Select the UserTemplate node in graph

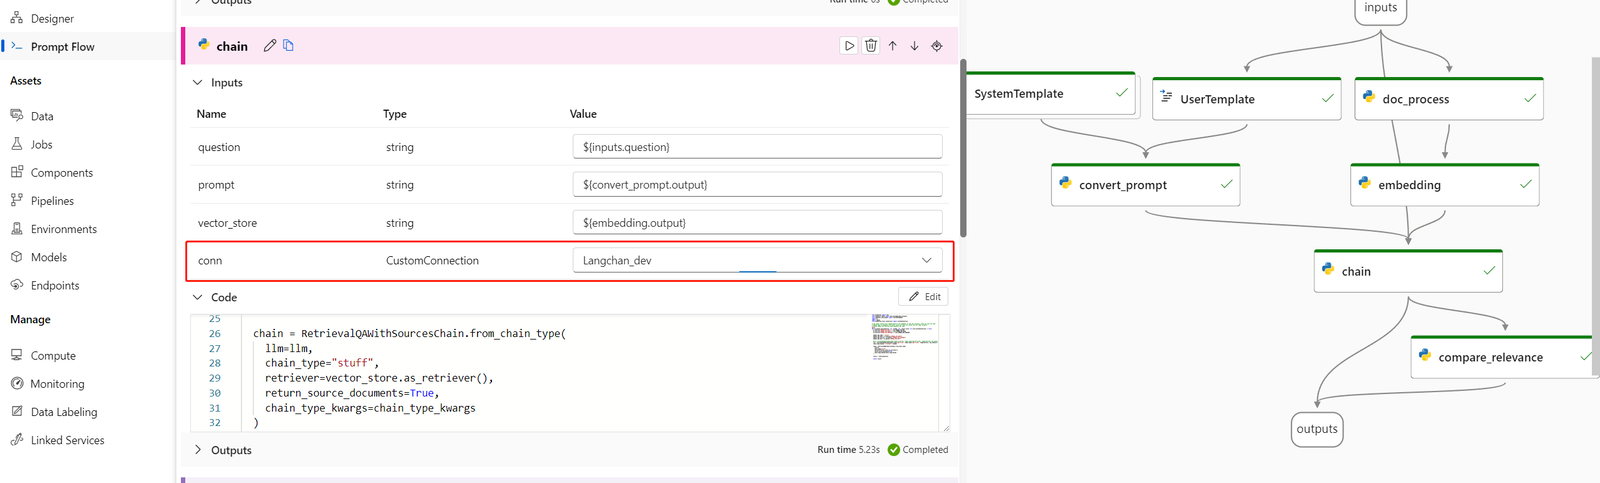pyautogui.click(x=1247, y=99)
